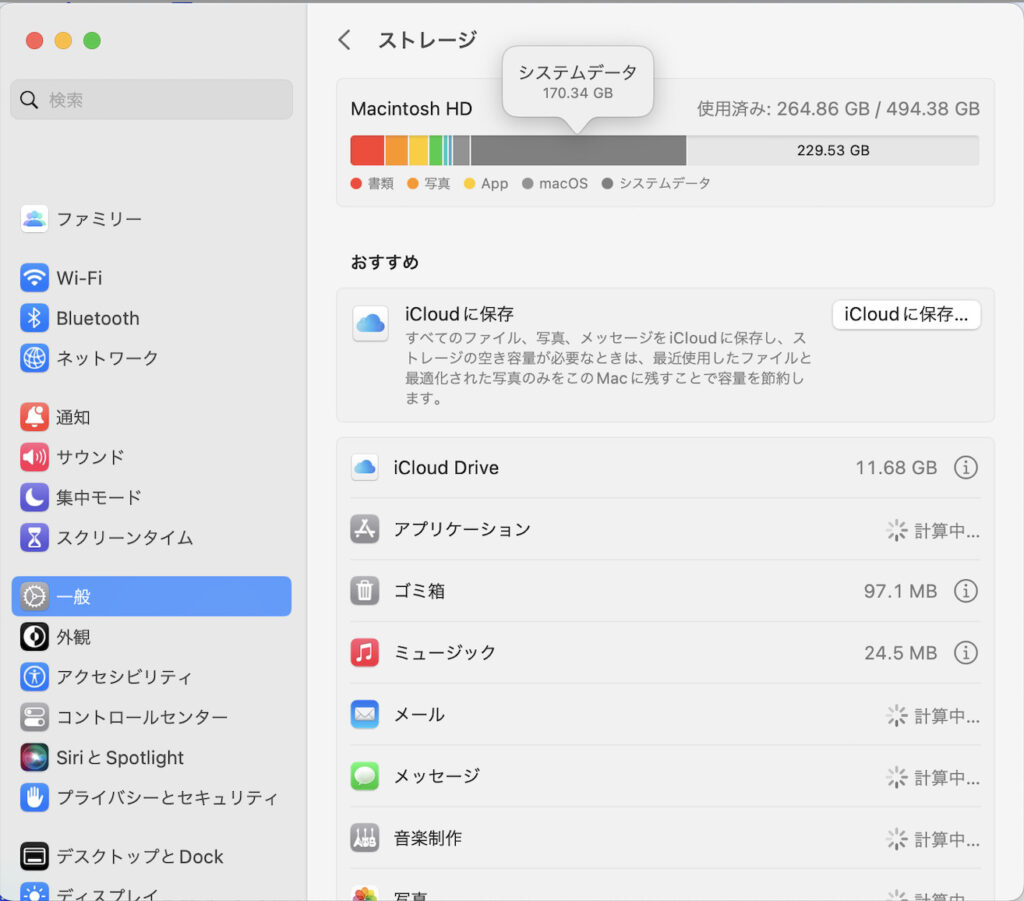Click the Mail (メール) envelope icon
Image resolution: width=1024 pixels, height=901 pixels.
point(364,714)
